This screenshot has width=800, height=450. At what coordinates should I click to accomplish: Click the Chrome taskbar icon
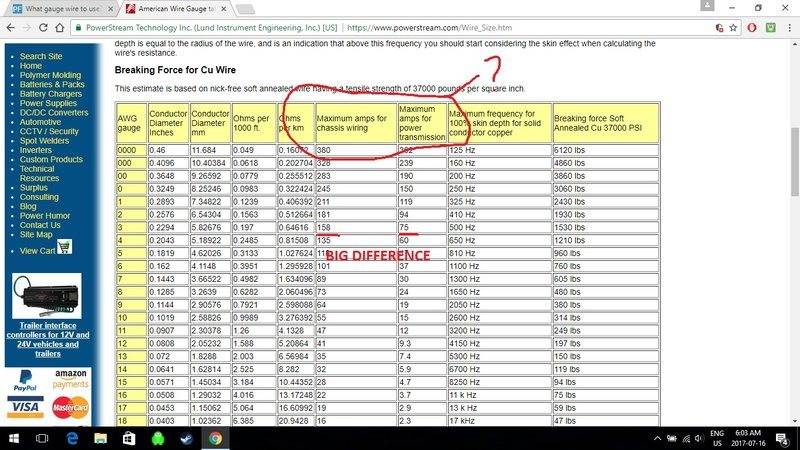tap(215, 438)
